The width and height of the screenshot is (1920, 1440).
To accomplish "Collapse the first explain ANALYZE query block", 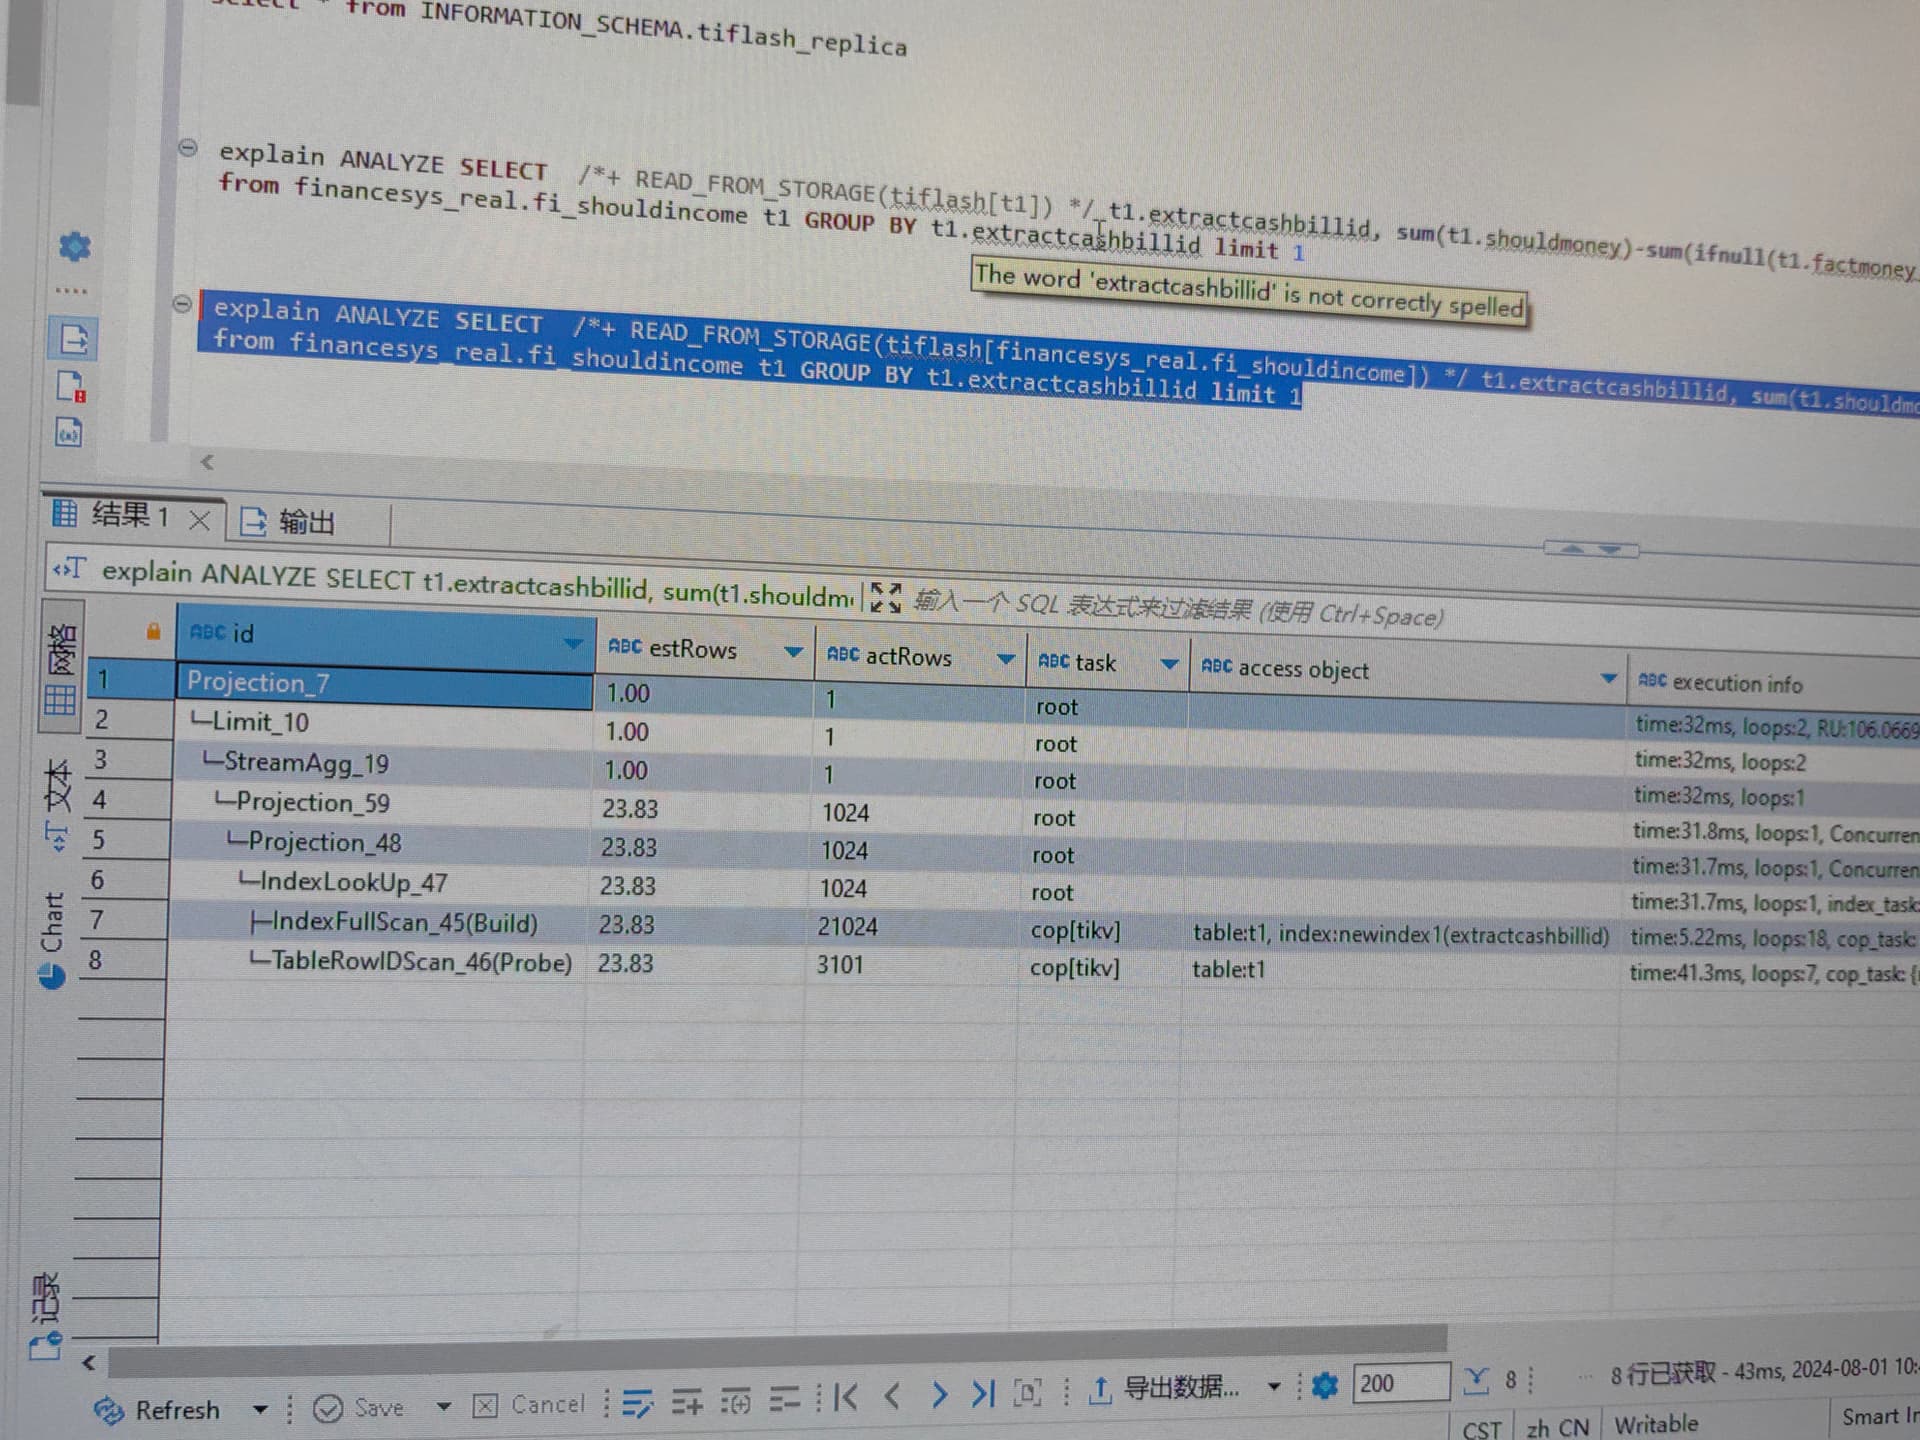I will 187,148.
